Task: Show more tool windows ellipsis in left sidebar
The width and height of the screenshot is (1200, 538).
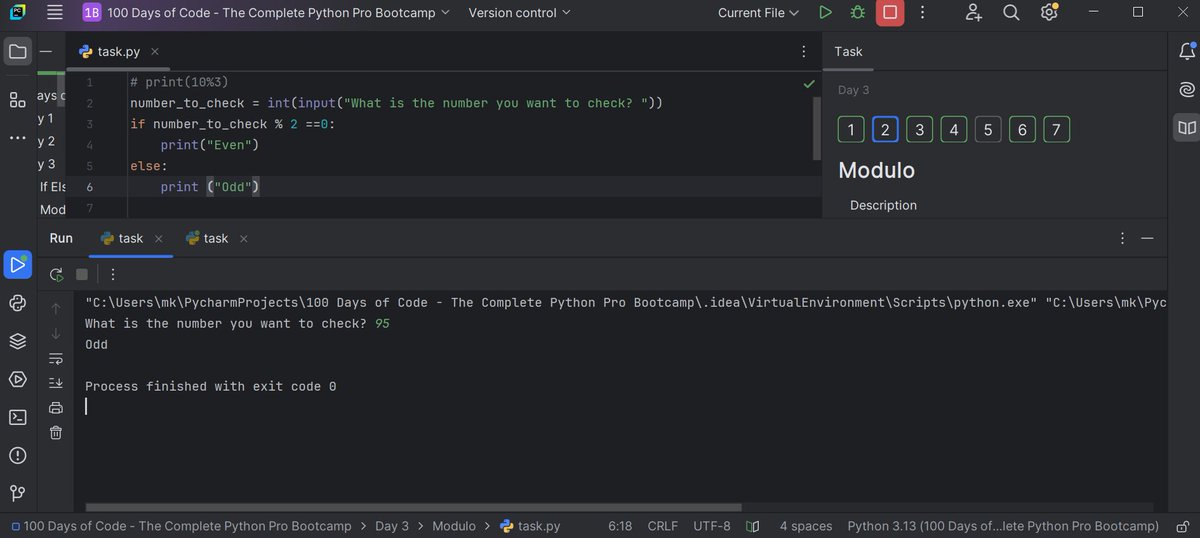Action: tap(17, 137)
